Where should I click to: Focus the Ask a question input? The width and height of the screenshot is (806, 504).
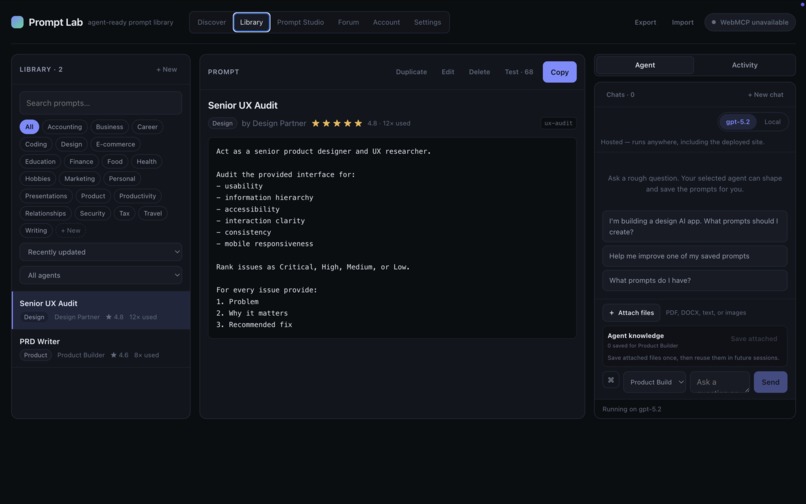tap(720, 382)
